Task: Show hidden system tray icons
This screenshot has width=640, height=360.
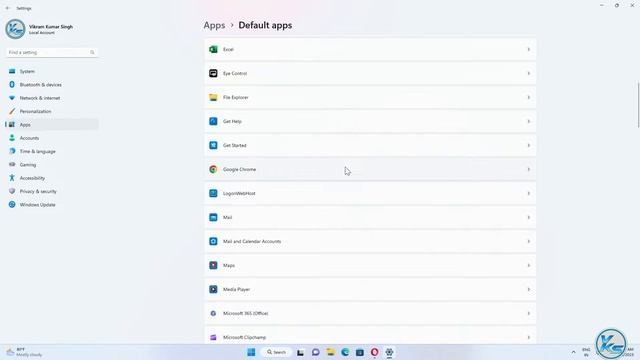Action: tap(573, 352)
